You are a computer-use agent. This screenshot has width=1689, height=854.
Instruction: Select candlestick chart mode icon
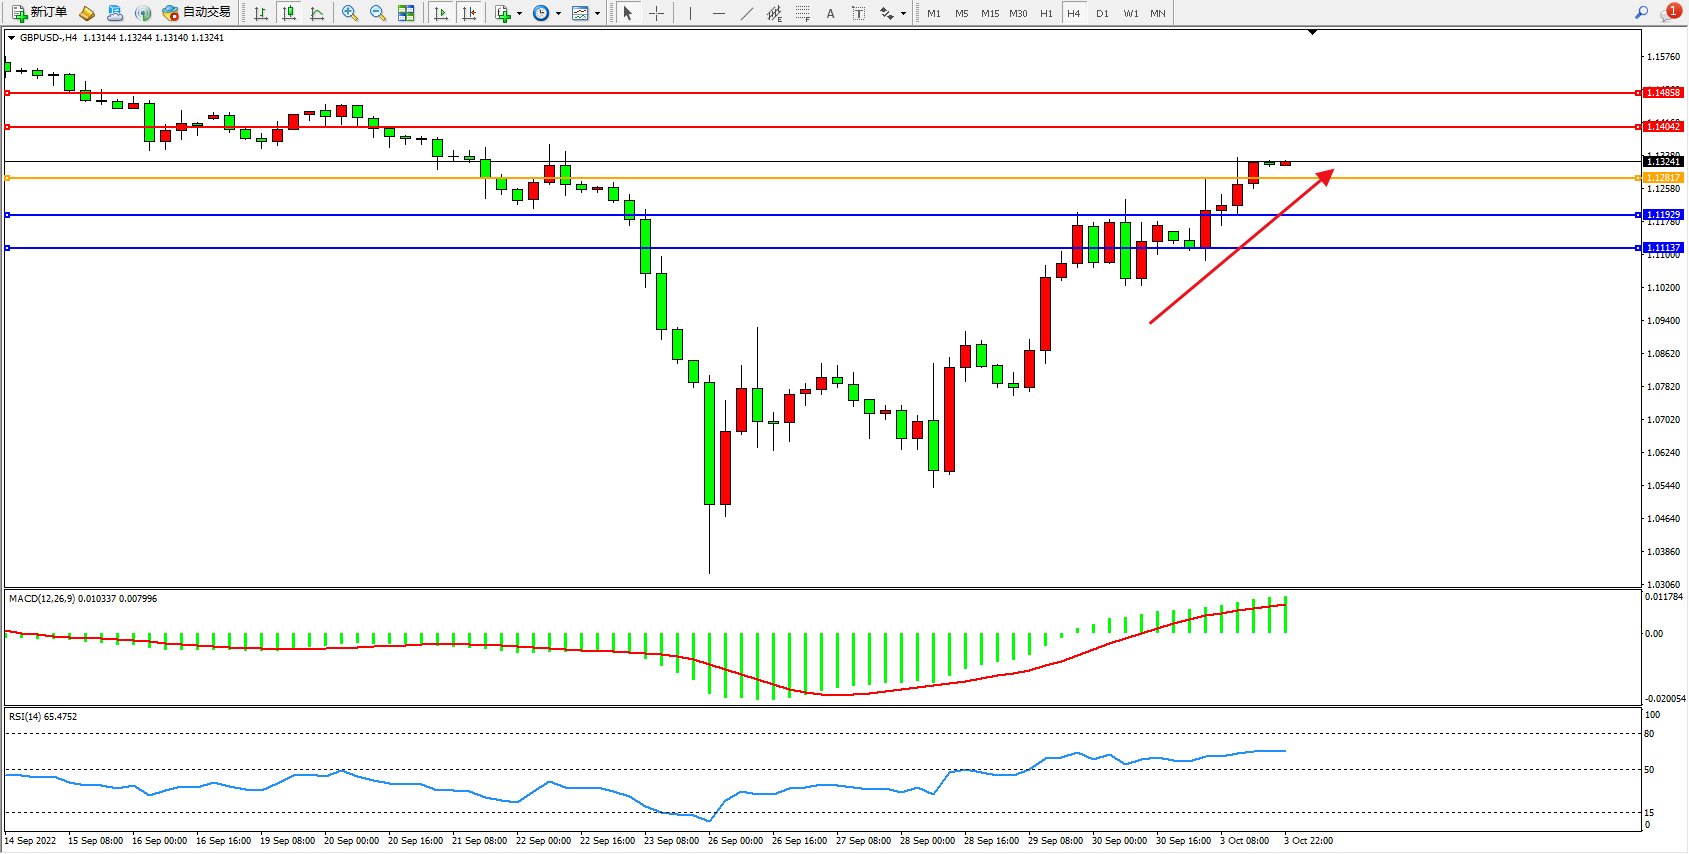click(x=289, y=13)
